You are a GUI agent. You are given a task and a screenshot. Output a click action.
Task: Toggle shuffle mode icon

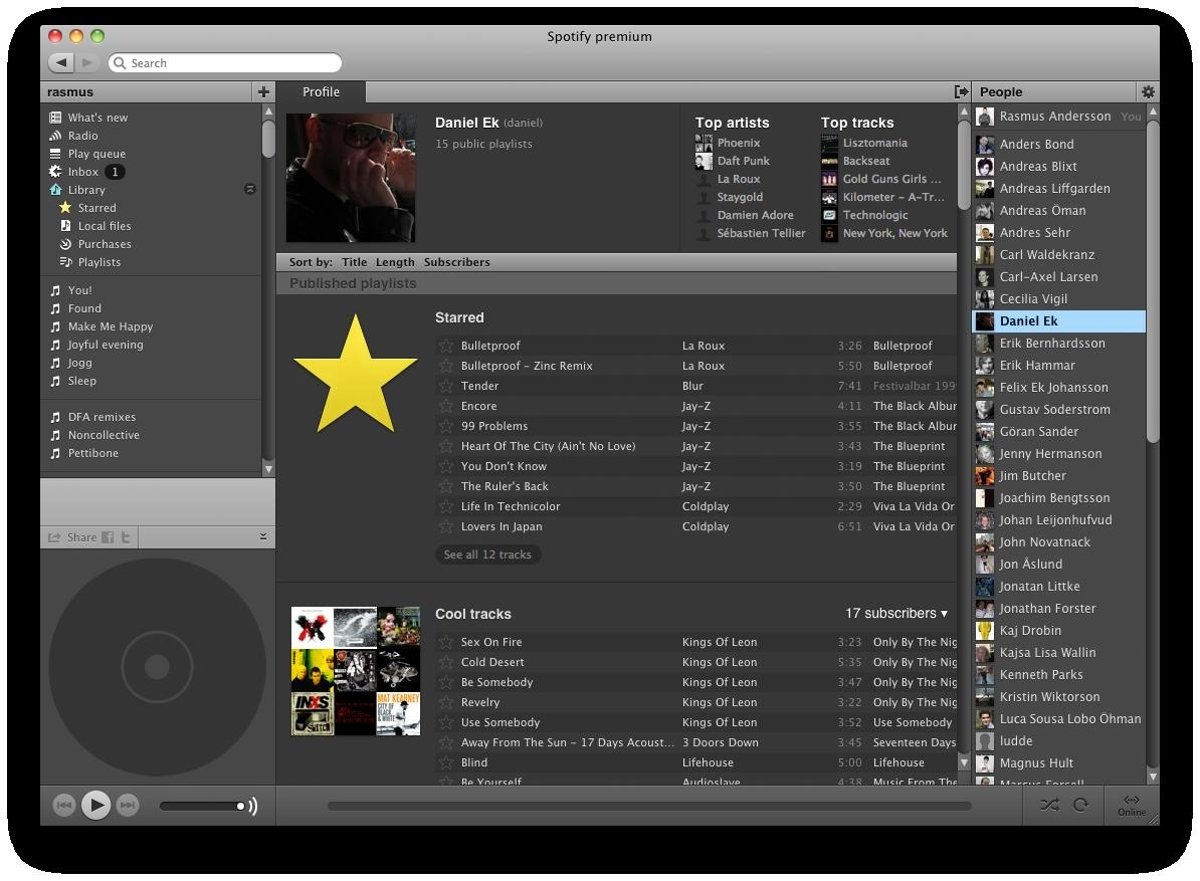coord(1048,805)
